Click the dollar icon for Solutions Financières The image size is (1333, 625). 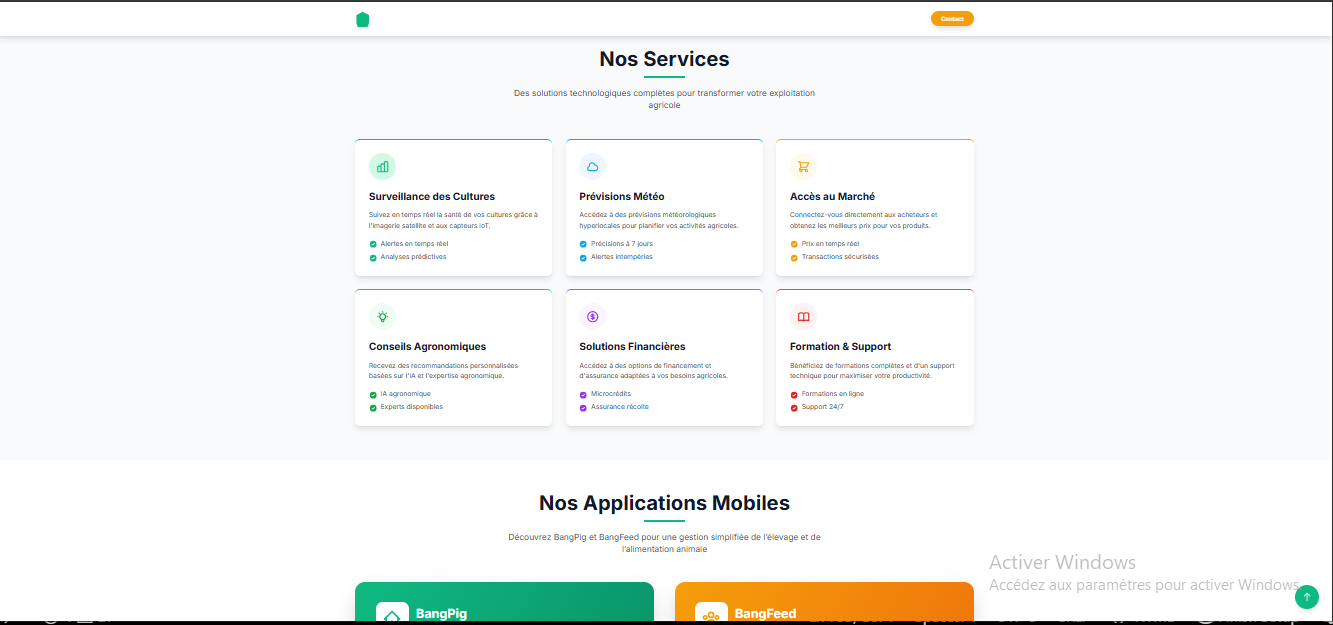click(x=593, y=317)
